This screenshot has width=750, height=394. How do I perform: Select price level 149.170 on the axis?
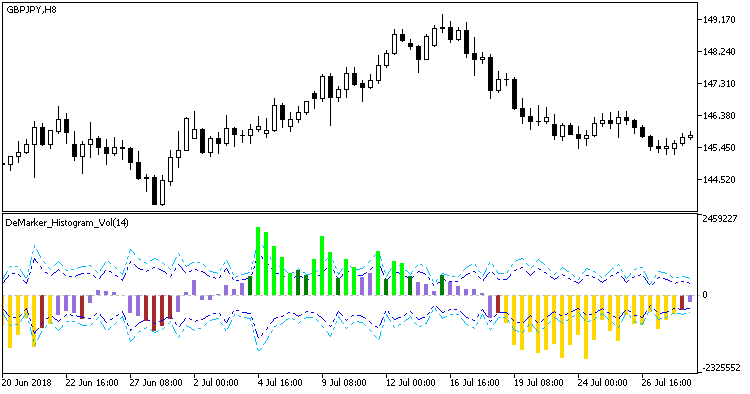(719, 20)
